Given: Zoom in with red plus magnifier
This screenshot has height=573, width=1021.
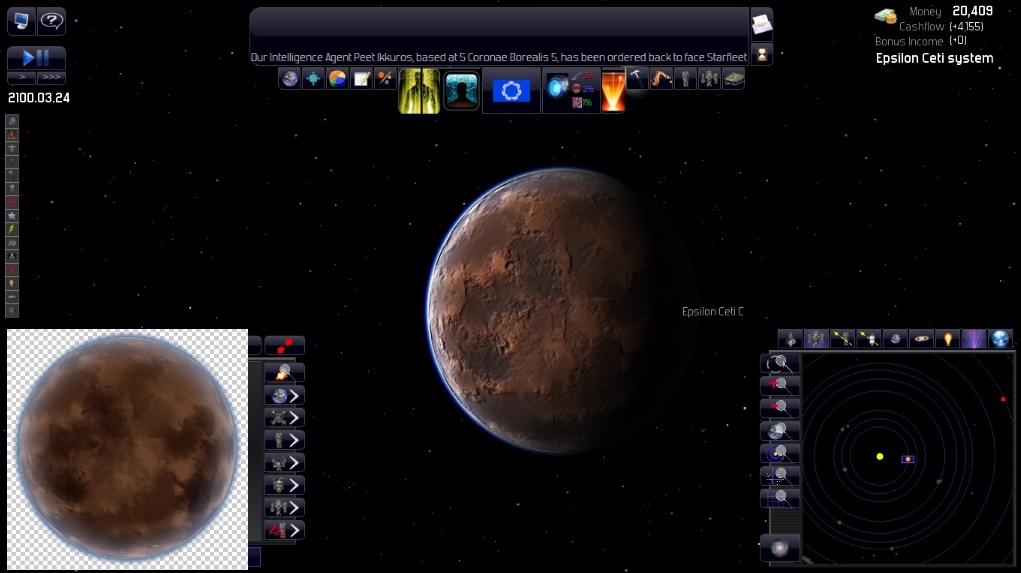Looking at the screenshot, I should [779, 385].
